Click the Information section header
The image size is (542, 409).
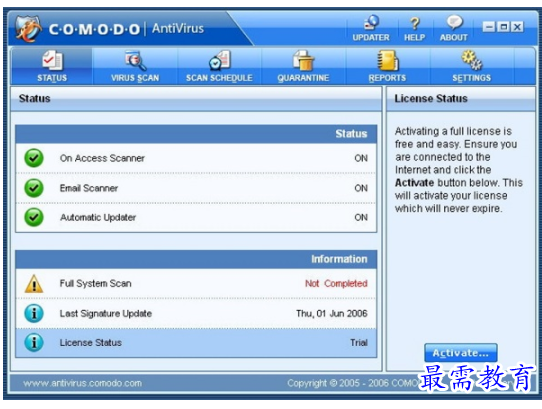click(196, 259)
